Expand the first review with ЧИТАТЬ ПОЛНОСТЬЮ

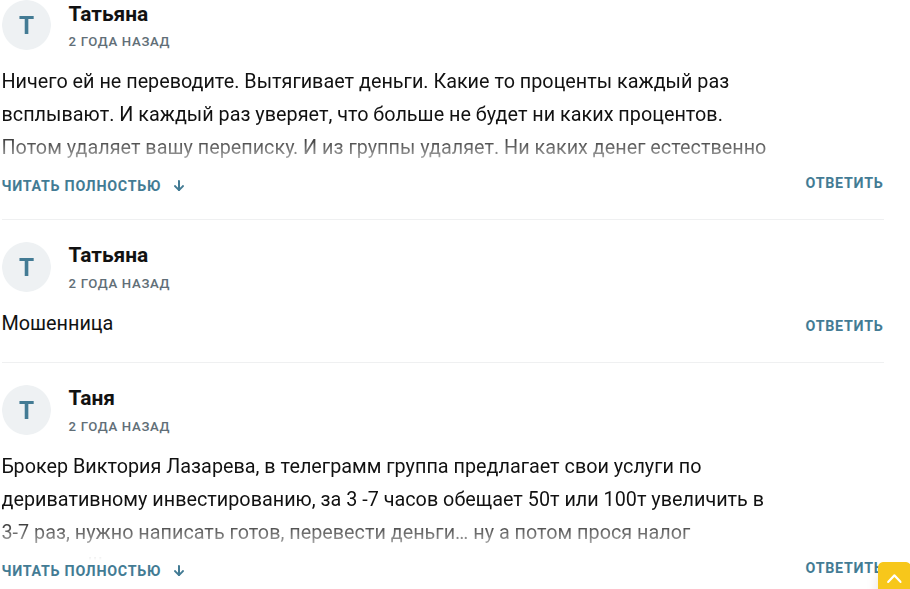[80, 186]
